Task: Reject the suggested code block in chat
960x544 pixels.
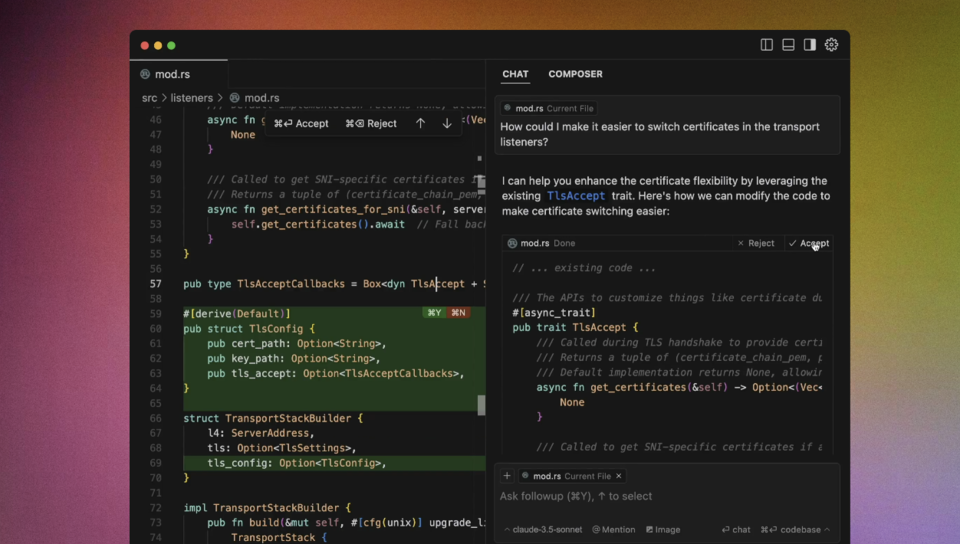Action: pyautogui.click(x=756, y=243)
